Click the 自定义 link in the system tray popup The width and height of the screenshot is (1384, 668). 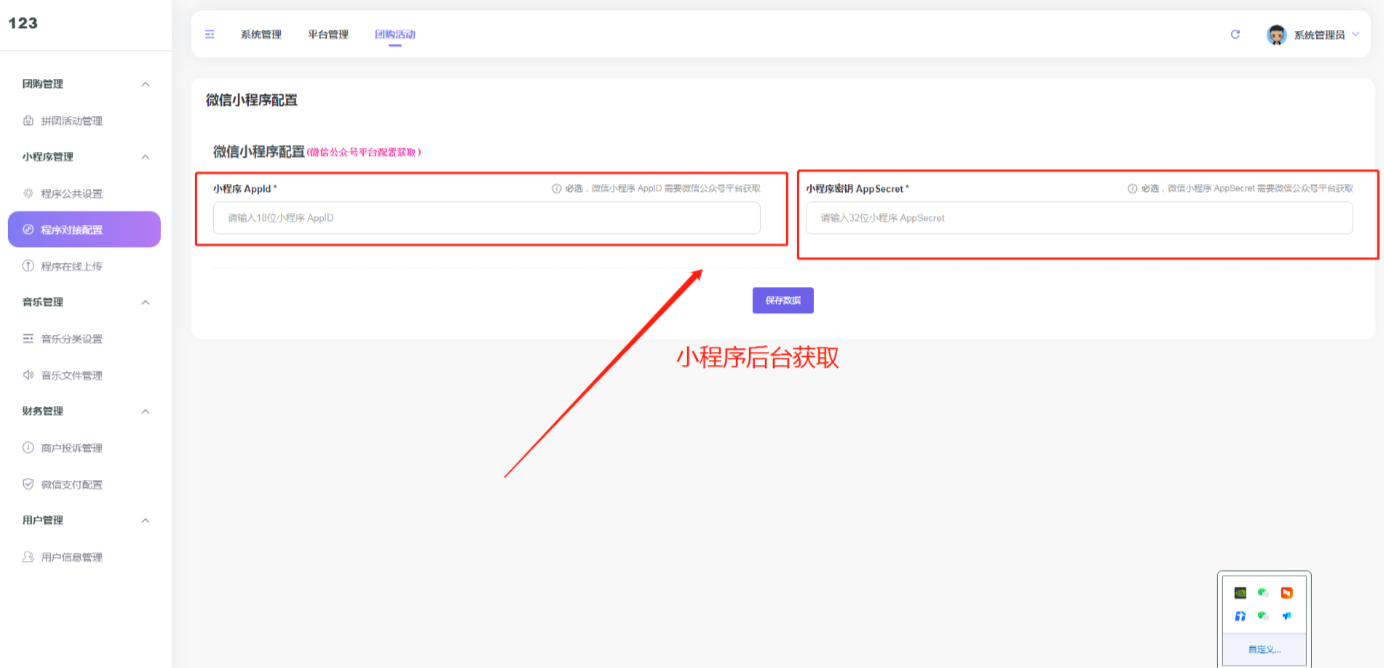coord(1264,650)
